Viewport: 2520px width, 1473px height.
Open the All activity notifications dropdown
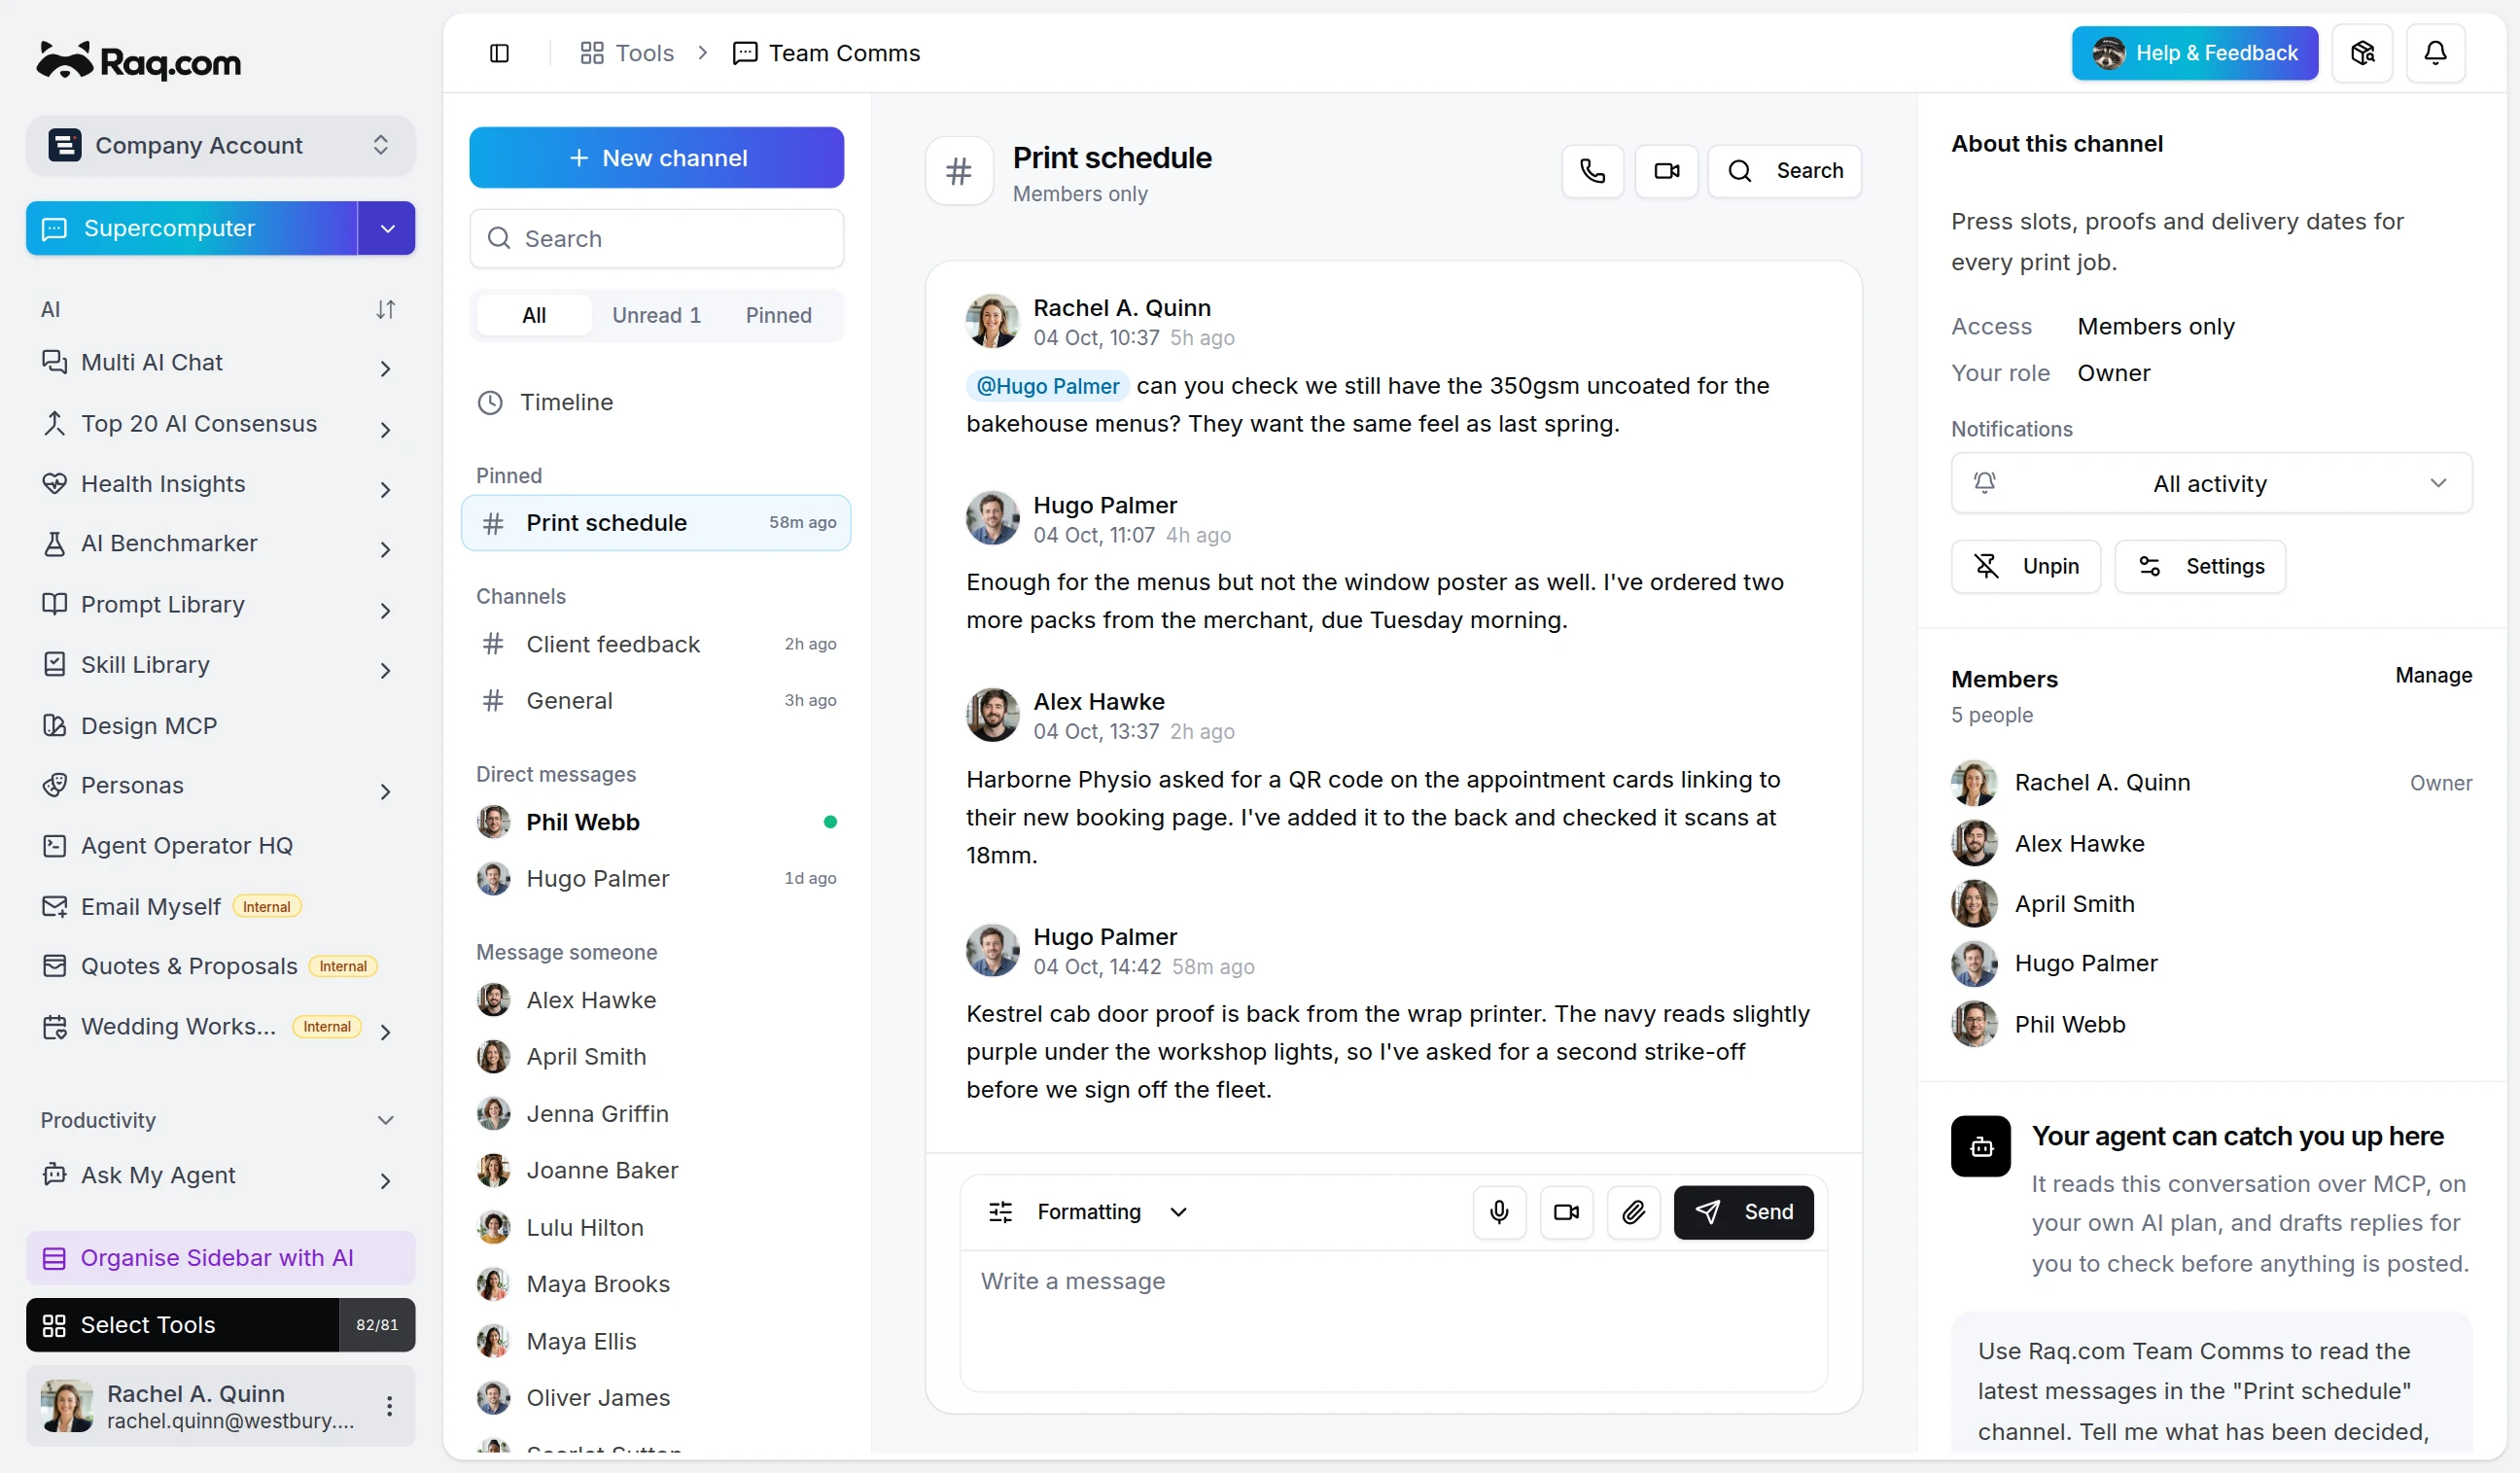[2211, 483]
